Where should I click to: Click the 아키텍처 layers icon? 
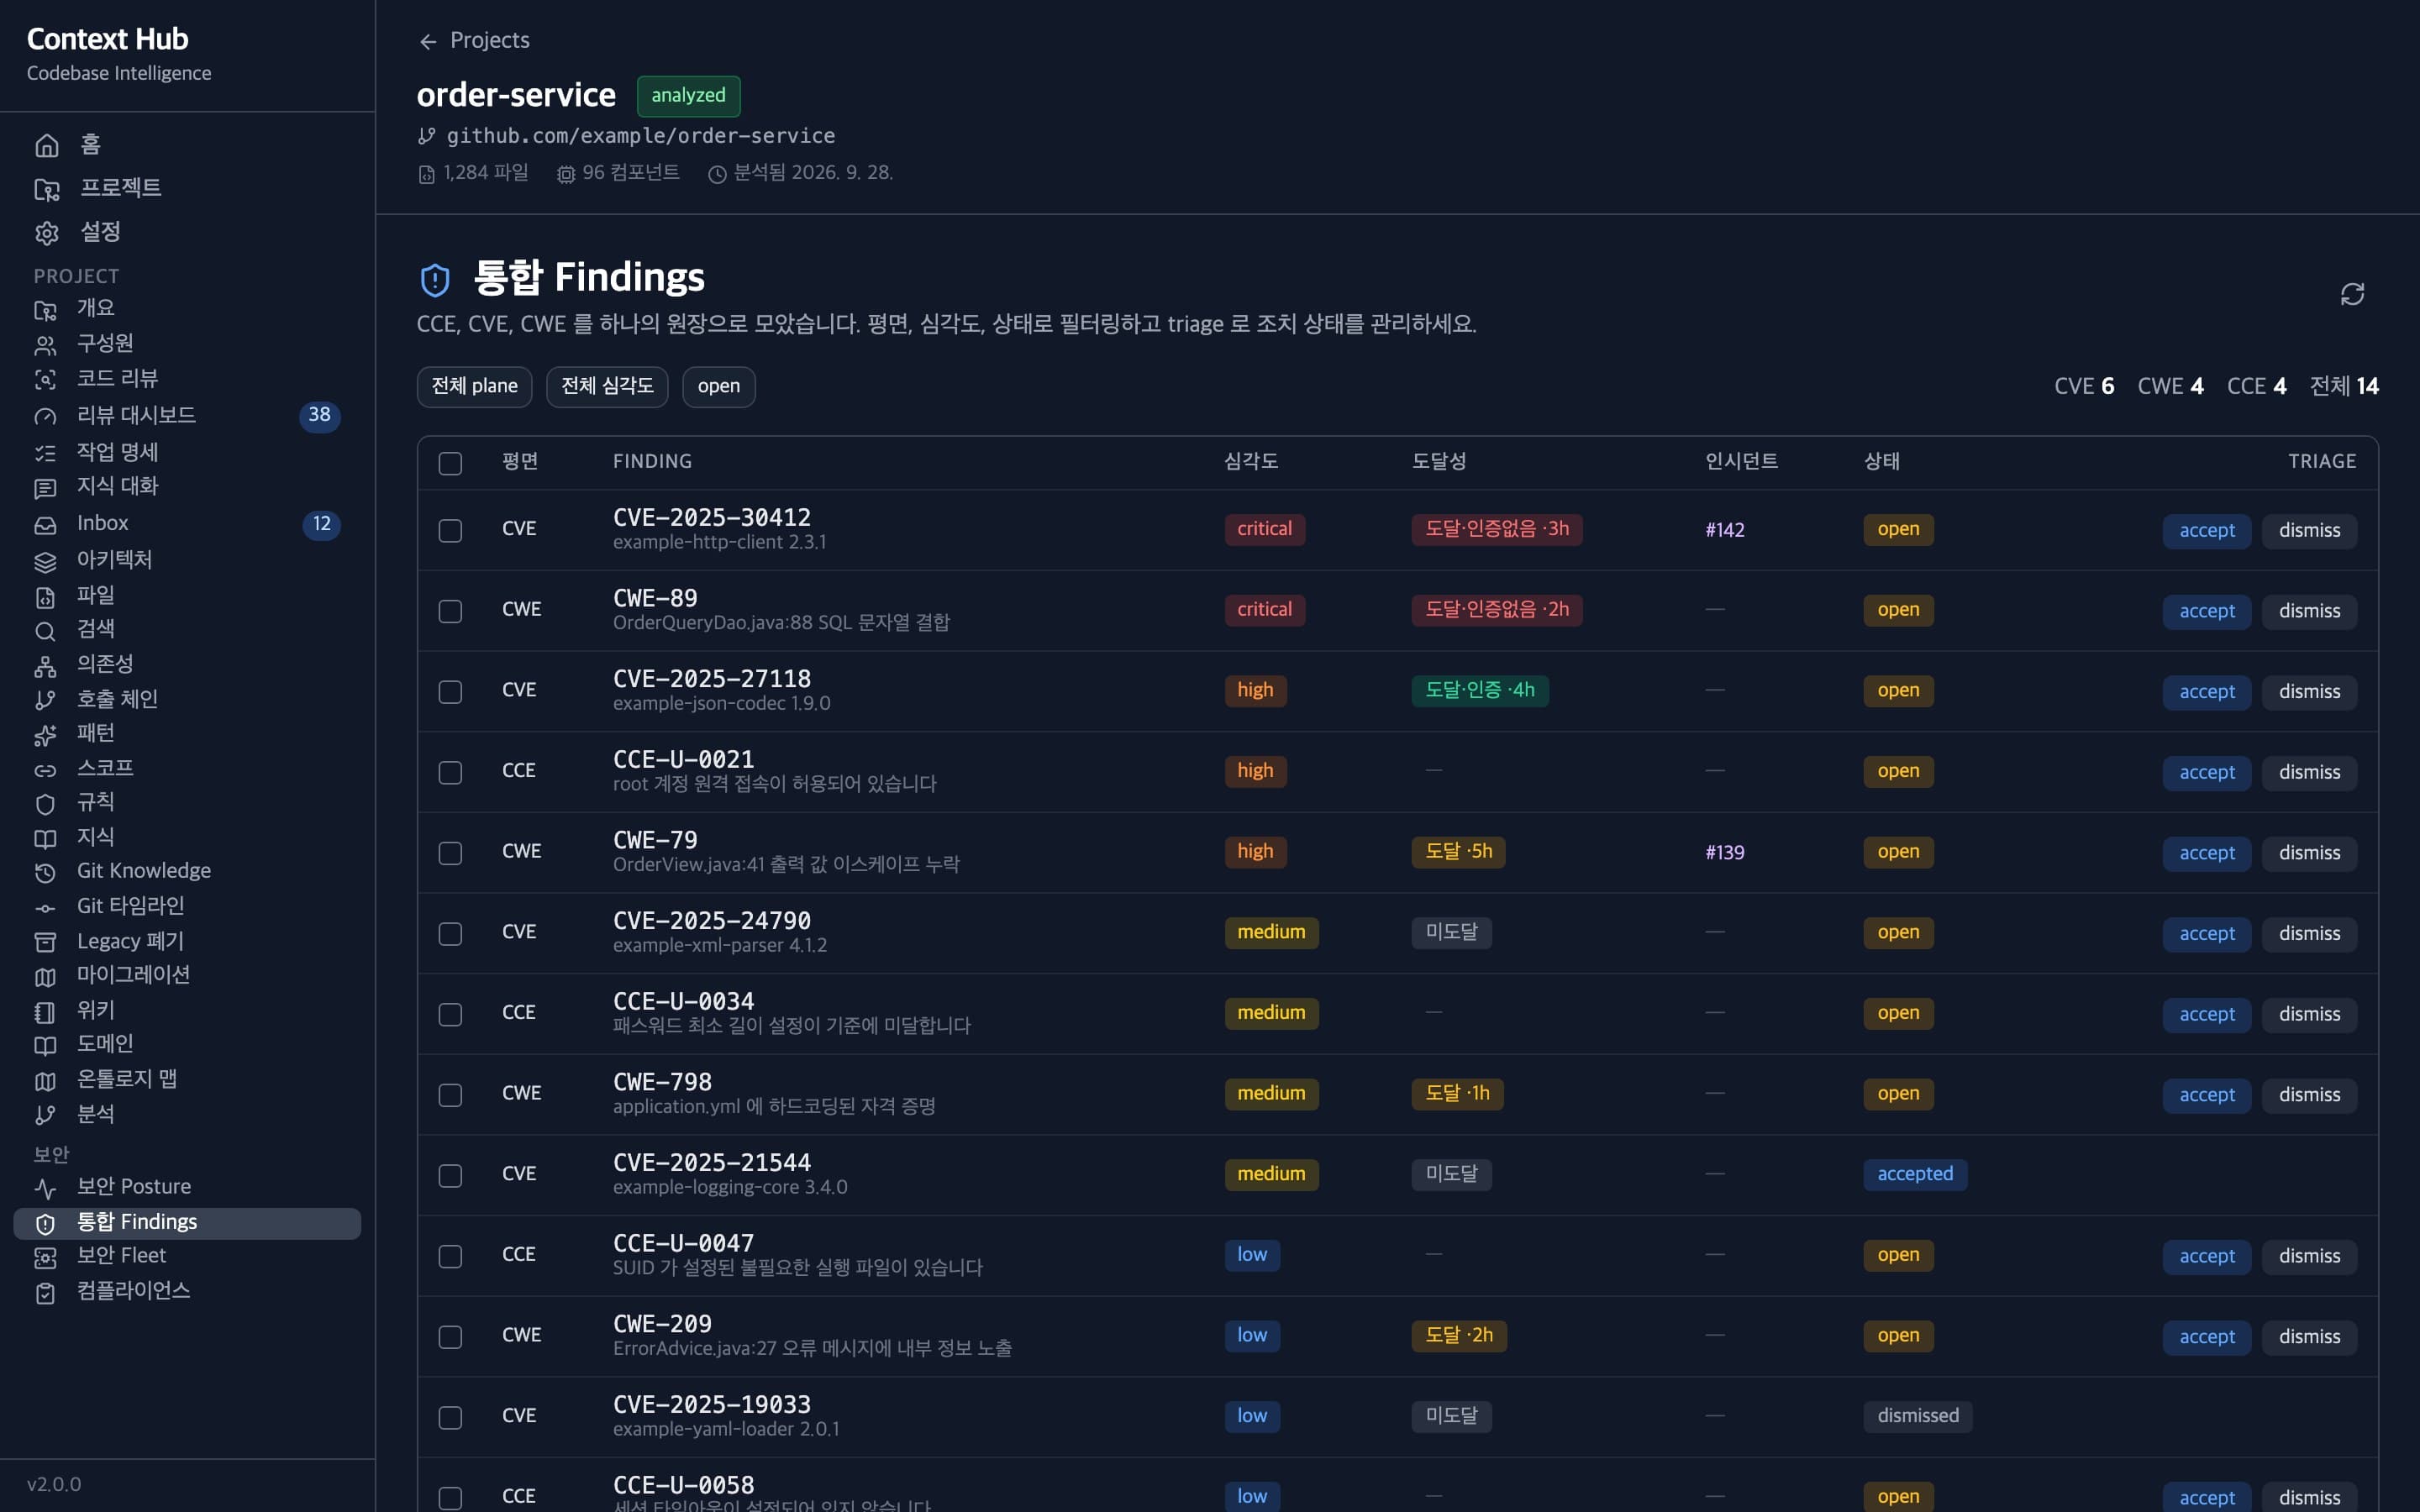tap(45, 561)
